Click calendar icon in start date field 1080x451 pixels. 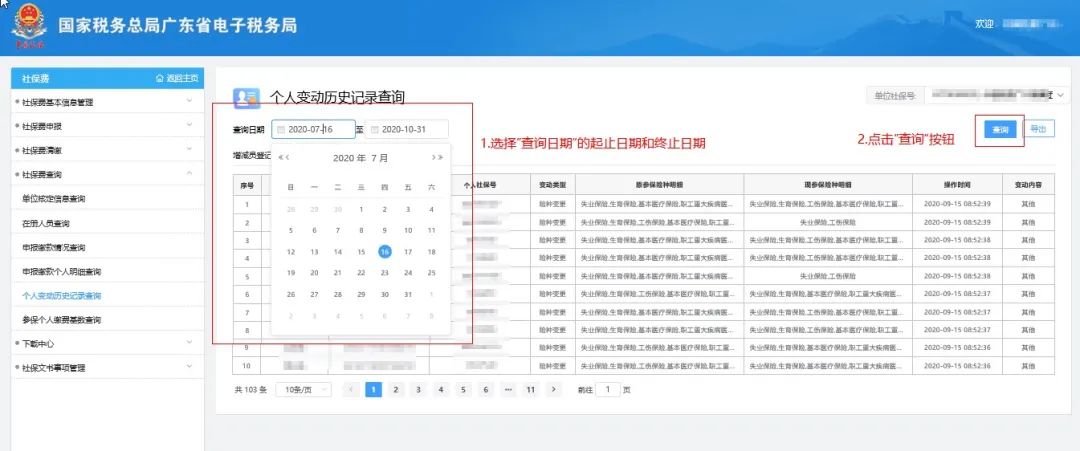pyautogui.click(x=281, y=129)
